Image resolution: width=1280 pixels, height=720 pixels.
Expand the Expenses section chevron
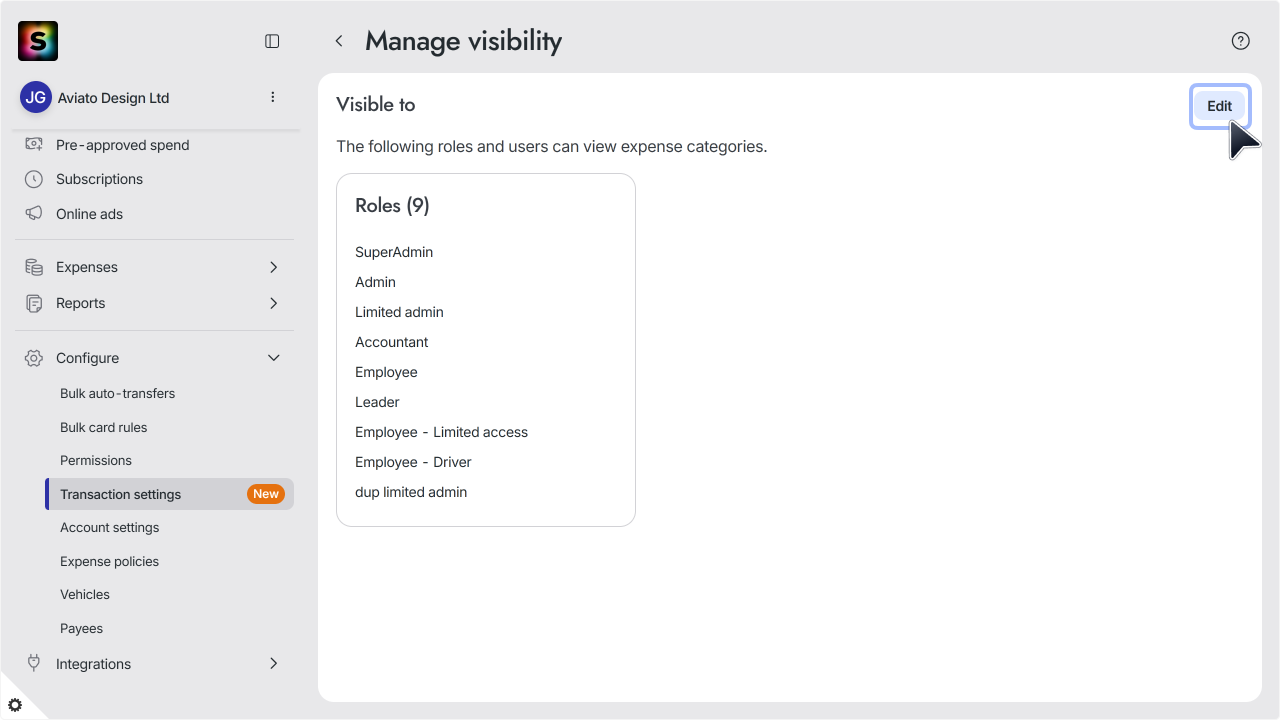pyautogui.click(x=274, y=267)
